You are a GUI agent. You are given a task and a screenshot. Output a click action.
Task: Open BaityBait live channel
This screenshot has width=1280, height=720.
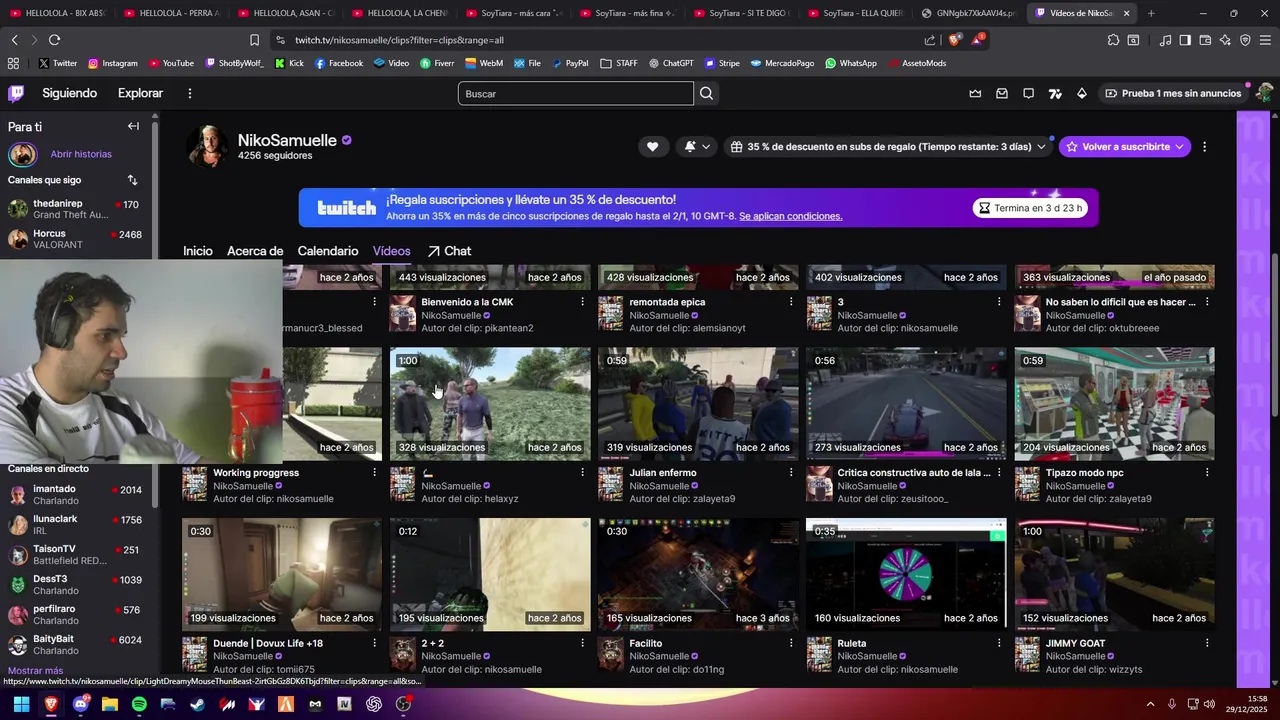coord(75,645)
